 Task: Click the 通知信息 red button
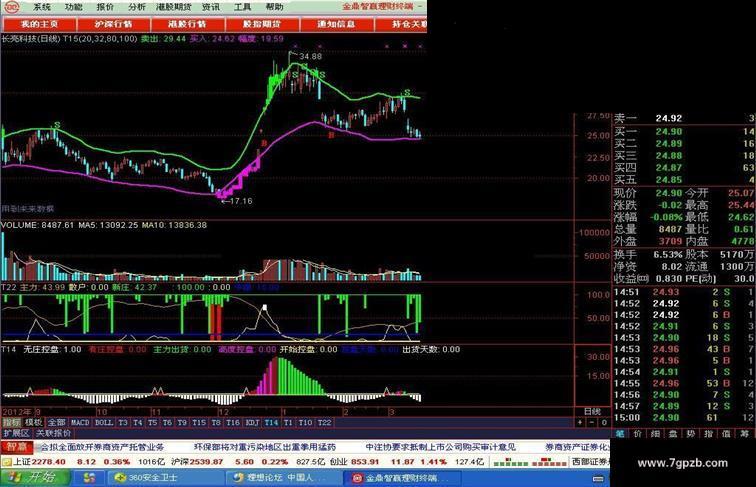tap(337, 24)
